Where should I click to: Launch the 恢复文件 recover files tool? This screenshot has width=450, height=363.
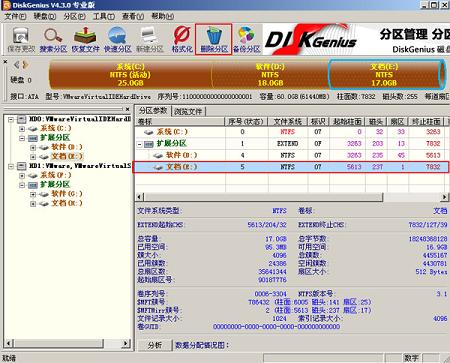point(85,40)
